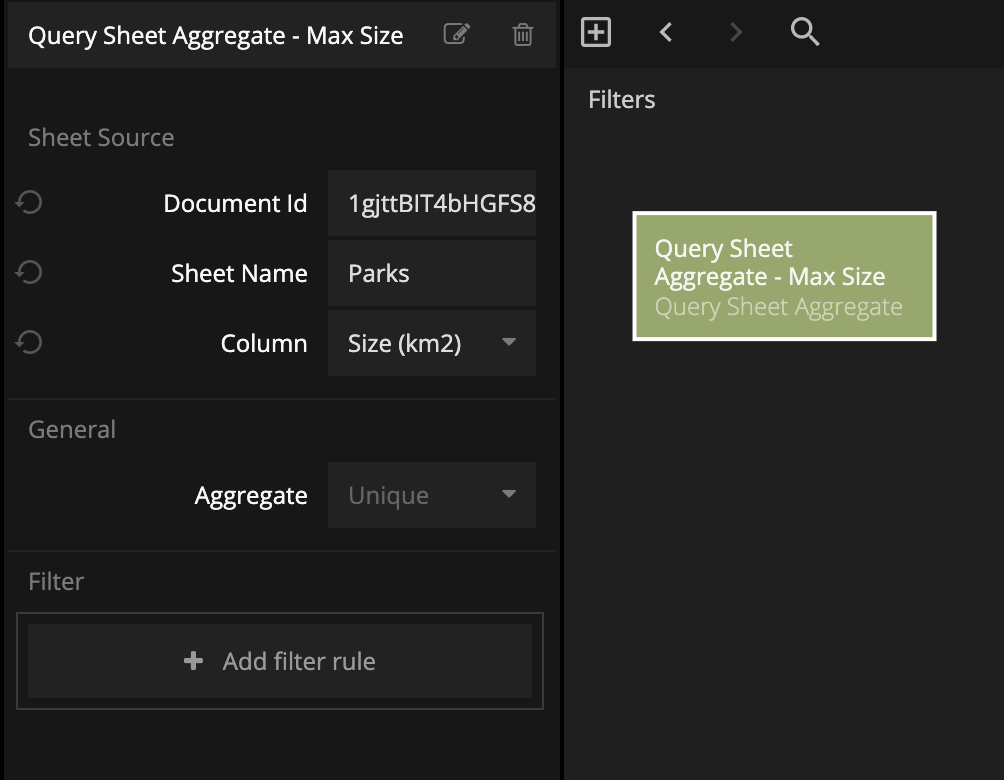Go back with left chevron arrow
The height and width of the screenshot is (780, 1004).
[666, 32]
